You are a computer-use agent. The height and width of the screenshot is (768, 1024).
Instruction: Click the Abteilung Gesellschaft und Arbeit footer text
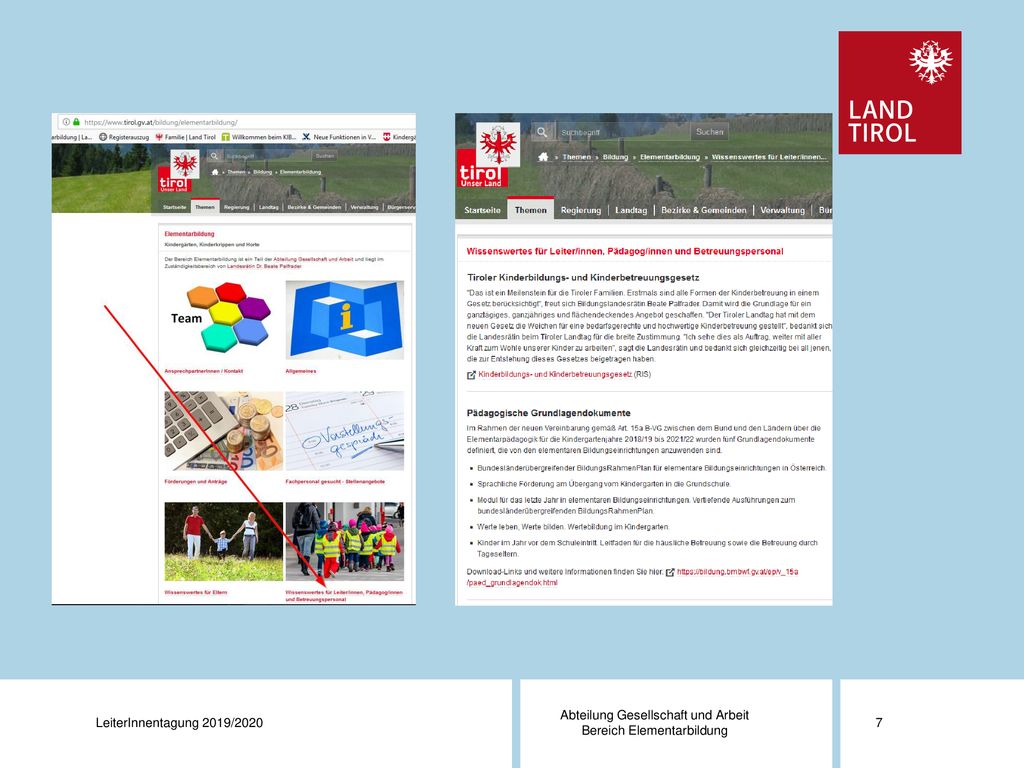654,715
